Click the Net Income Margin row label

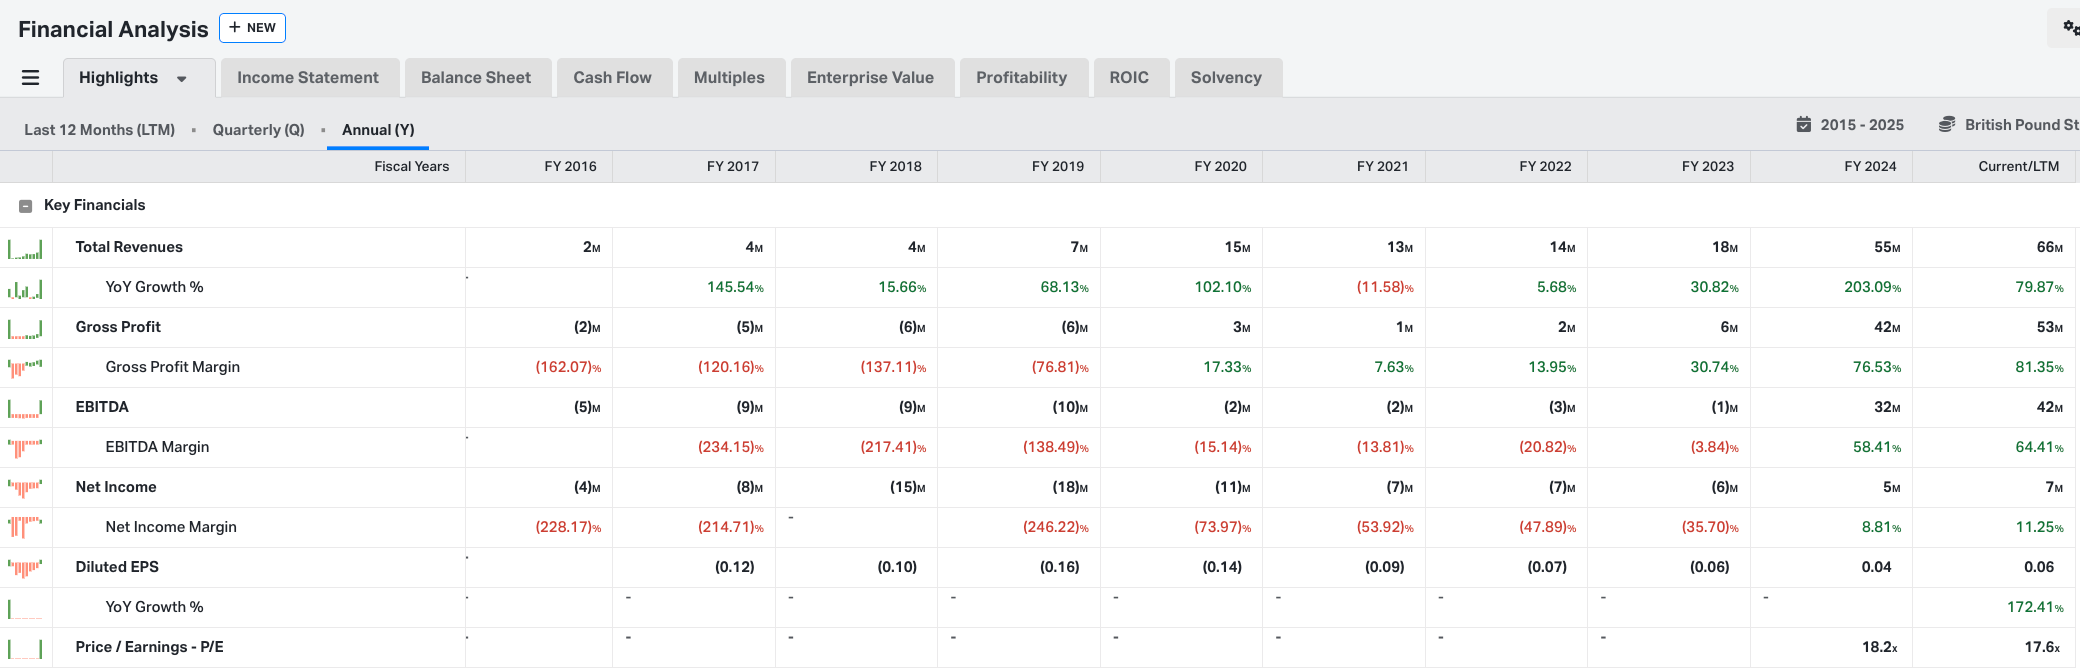[171, 527]
